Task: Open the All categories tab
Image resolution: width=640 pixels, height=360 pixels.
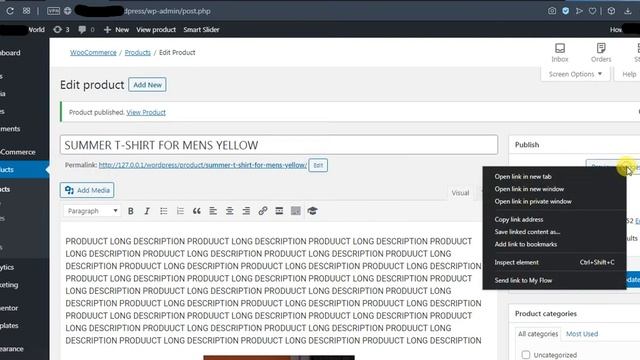Action: pyautogui.click(x=538, y=334)
